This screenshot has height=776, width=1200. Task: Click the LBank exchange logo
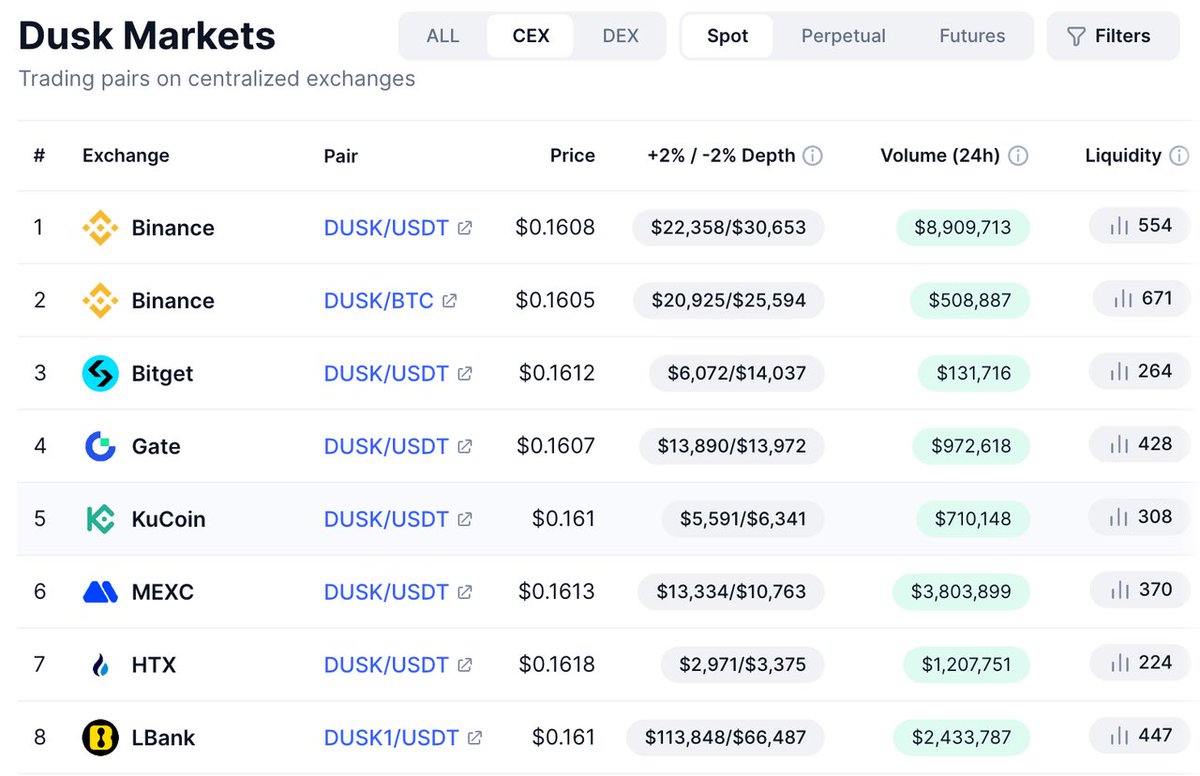pos(100,738)
